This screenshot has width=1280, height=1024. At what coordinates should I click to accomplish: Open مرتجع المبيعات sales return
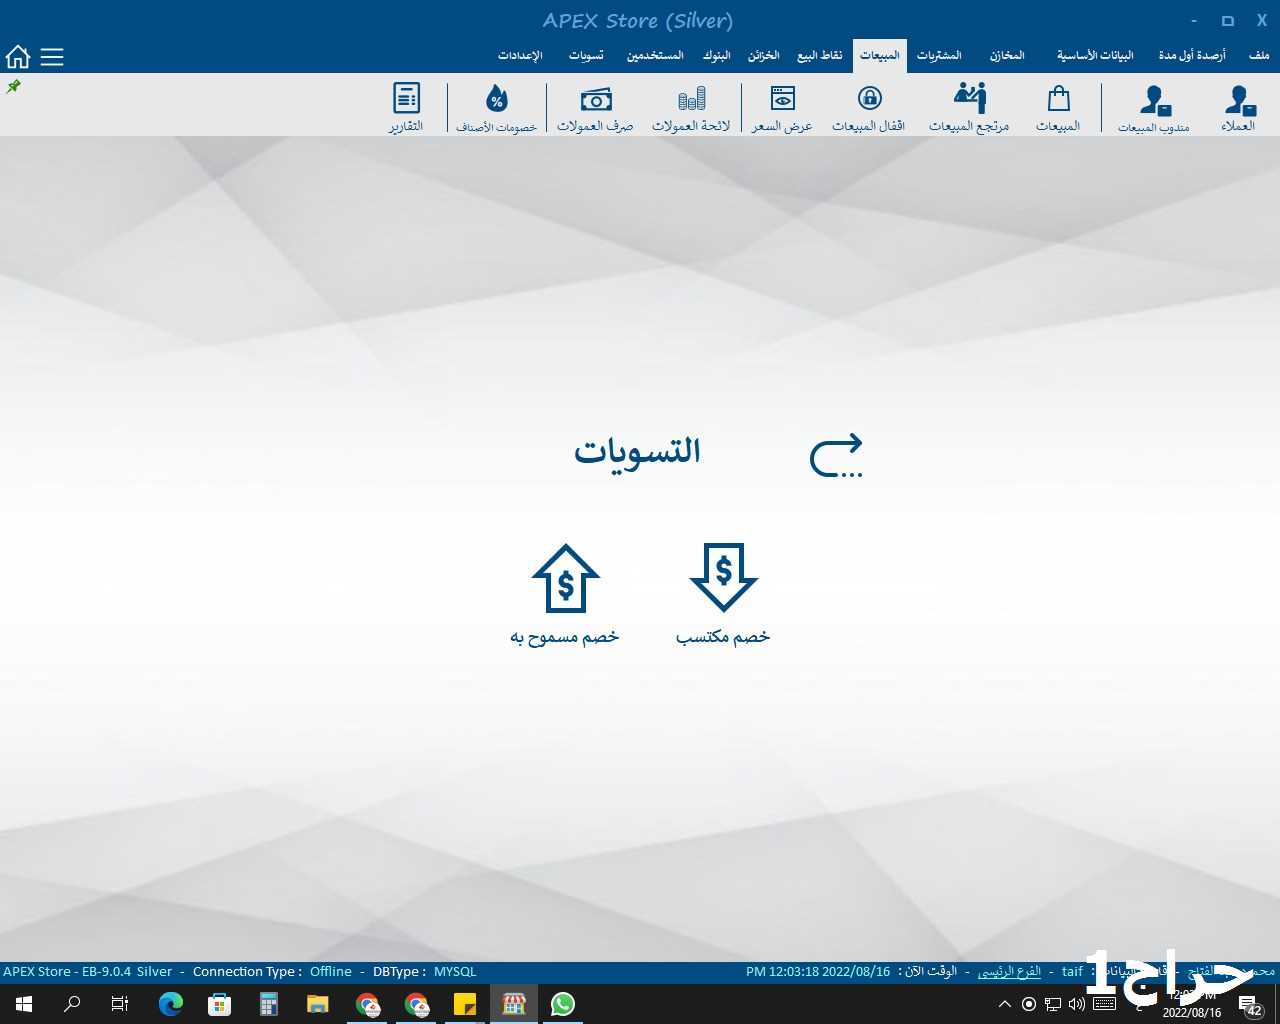coord(969,107)
